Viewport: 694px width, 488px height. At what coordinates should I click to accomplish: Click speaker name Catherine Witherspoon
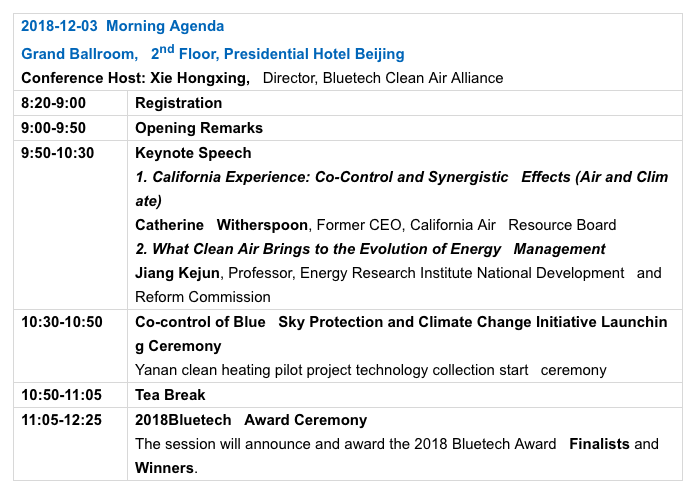click(221, 225)
